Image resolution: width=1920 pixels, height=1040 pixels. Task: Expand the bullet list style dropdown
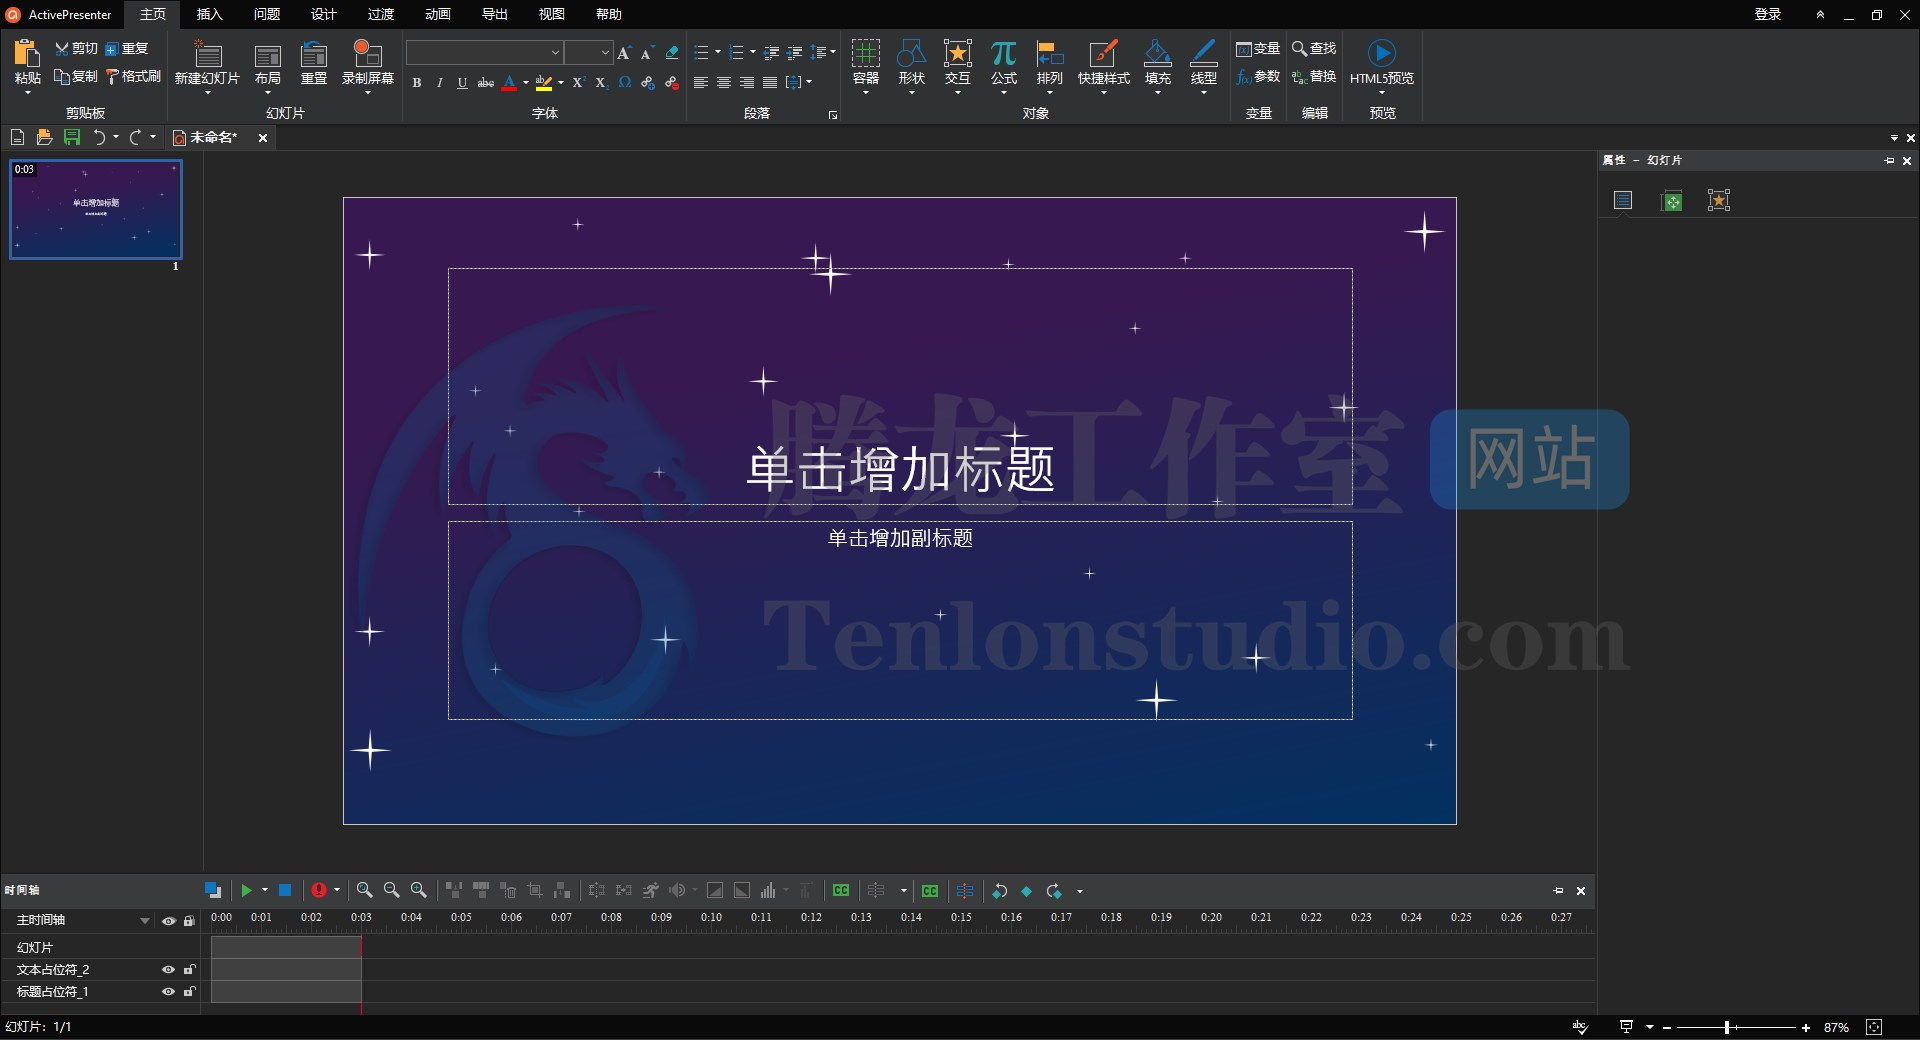pos(718,52)
